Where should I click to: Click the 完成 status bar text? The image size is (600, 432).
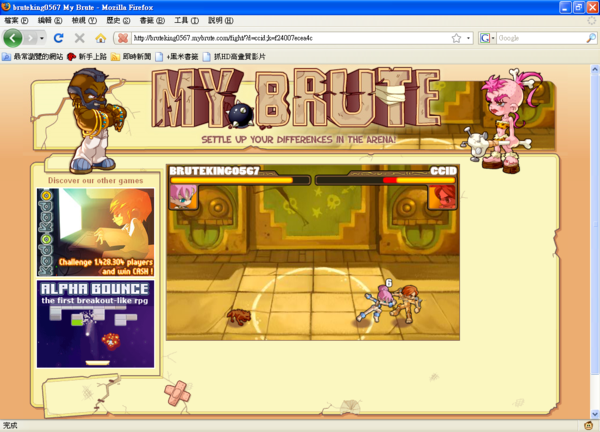pos(10,425)
